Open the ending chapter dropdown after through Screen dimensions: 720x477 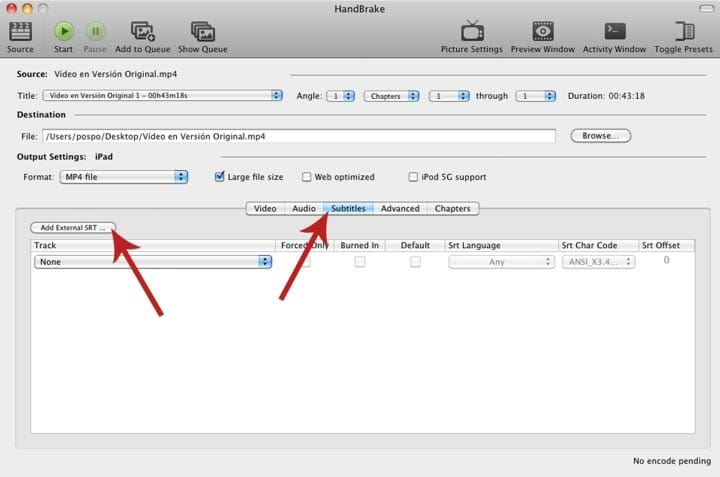pos(535,96)
